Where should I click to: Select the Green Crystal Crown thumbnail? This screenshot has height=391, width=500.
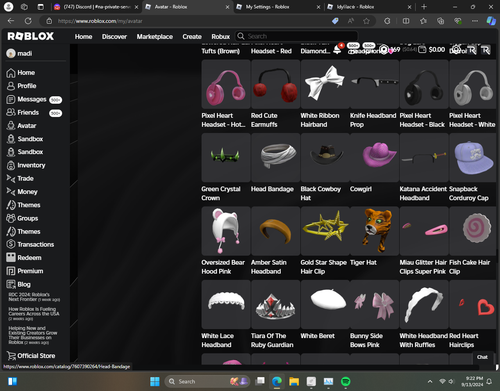point(226,158)
